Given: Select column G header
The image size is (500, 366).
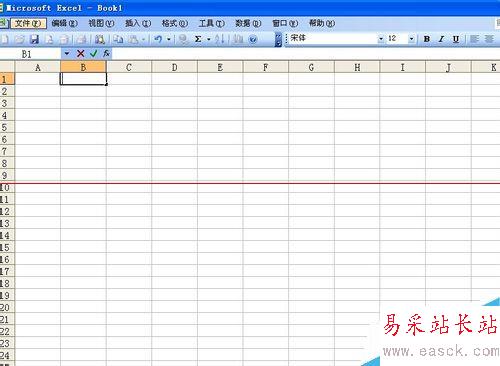Looking at the screenshot, I should (x=311, y=67).
